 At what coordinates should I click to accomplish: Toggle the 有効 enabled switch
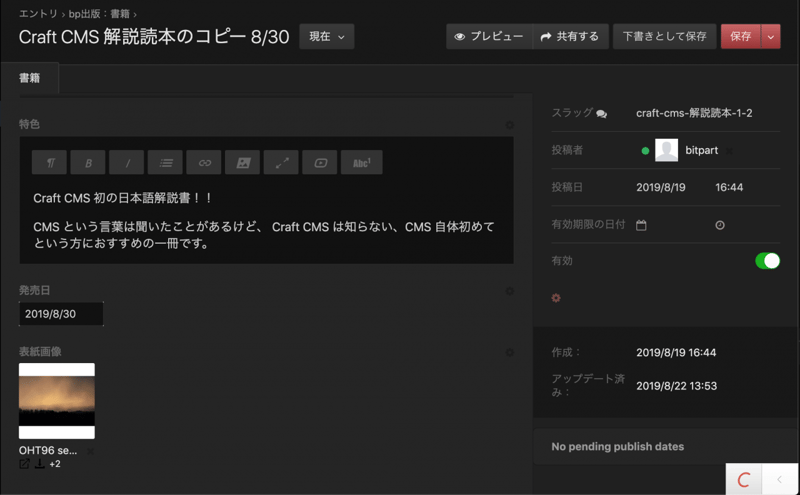[767, 261]
